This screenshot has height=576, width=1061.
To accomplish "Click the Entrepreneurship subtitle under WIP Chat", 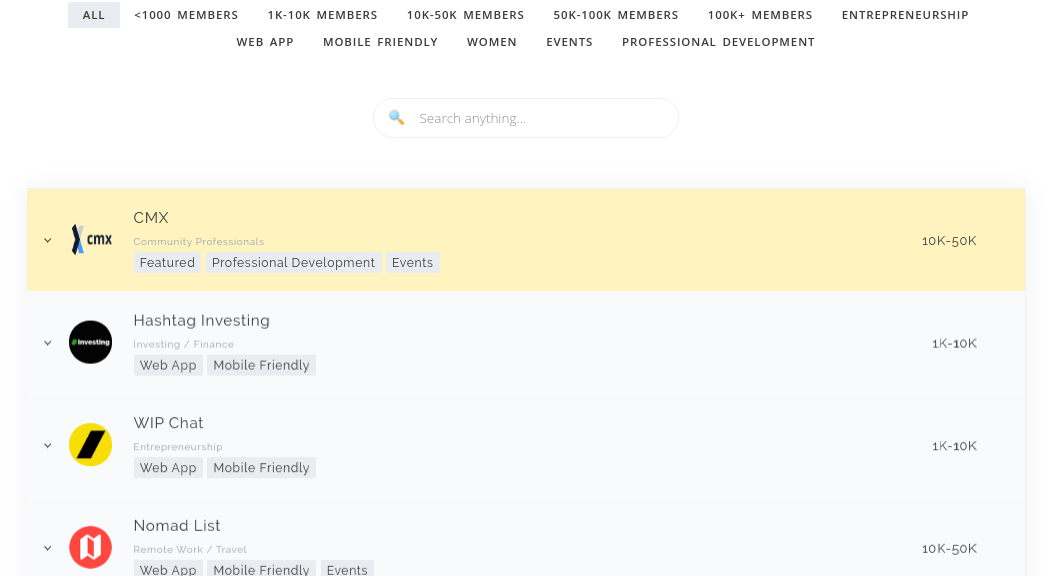I will point(178,447).
